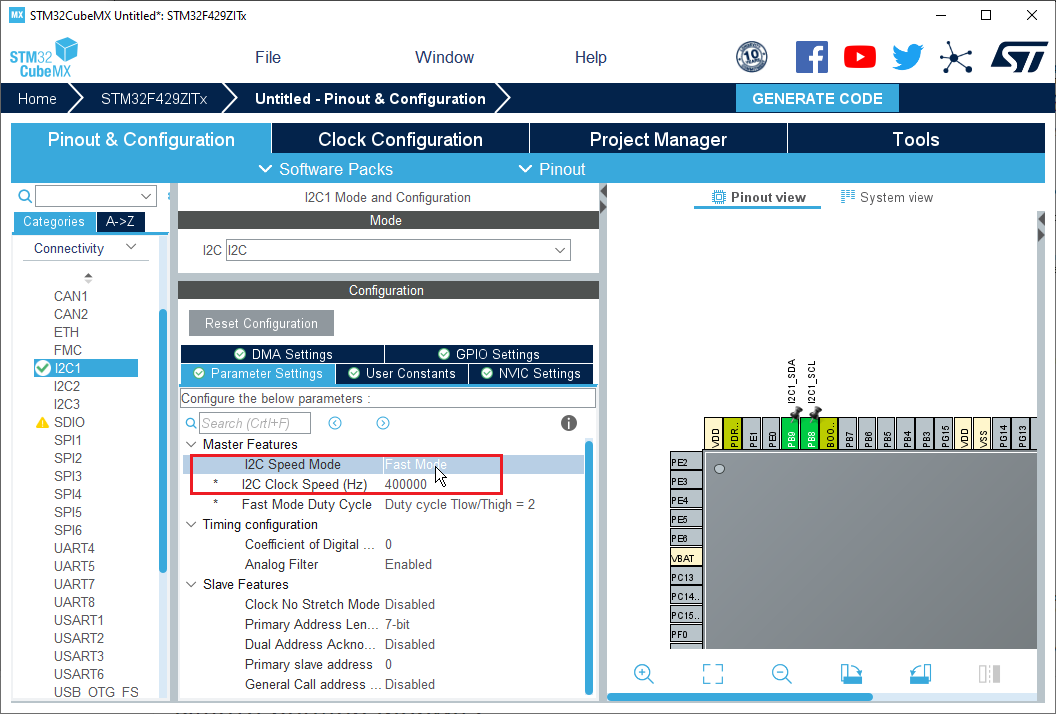This screenshot has height=714, width=1056.
Task: Click the zoom in icon in pinout view
Action: coord(644,674)
